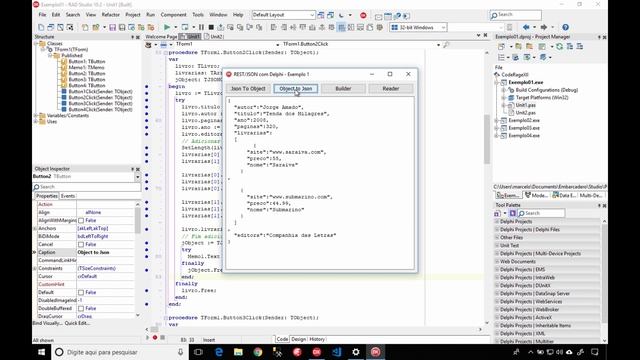
Task: Click the Reader button
Action: [x=391, y=89]
